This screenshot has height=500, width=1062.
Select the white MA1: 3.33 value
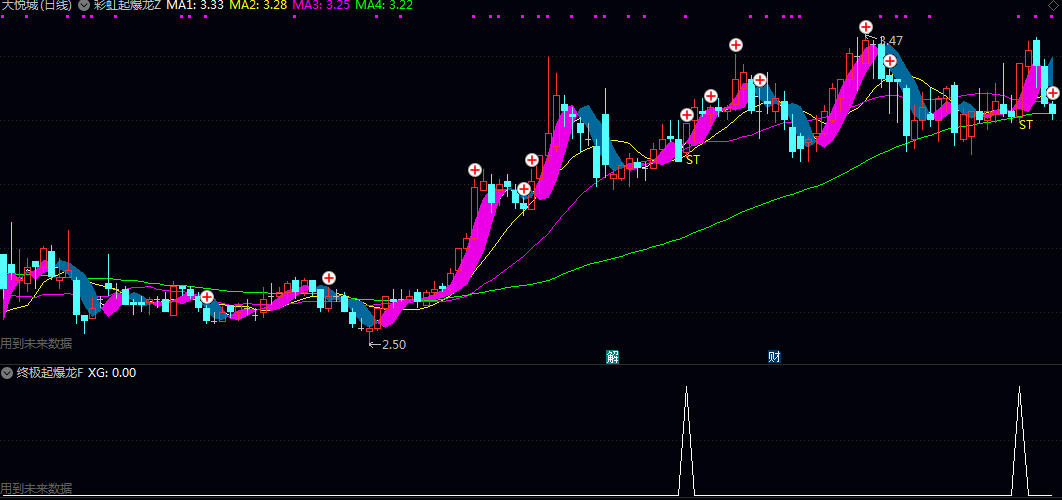click(196, 5)
